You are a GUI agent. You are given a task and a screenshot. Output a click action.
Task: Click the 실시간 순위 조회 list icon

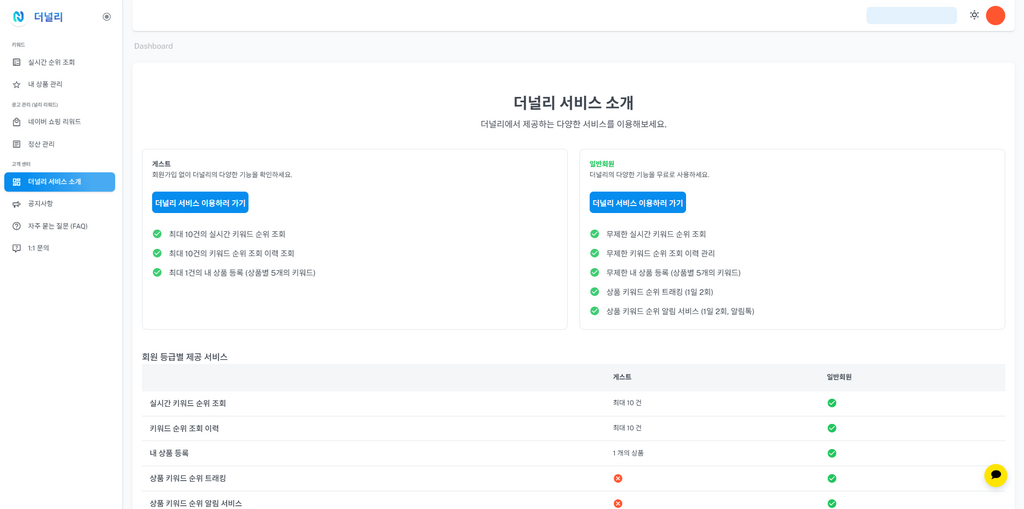[x=16, y=63]
